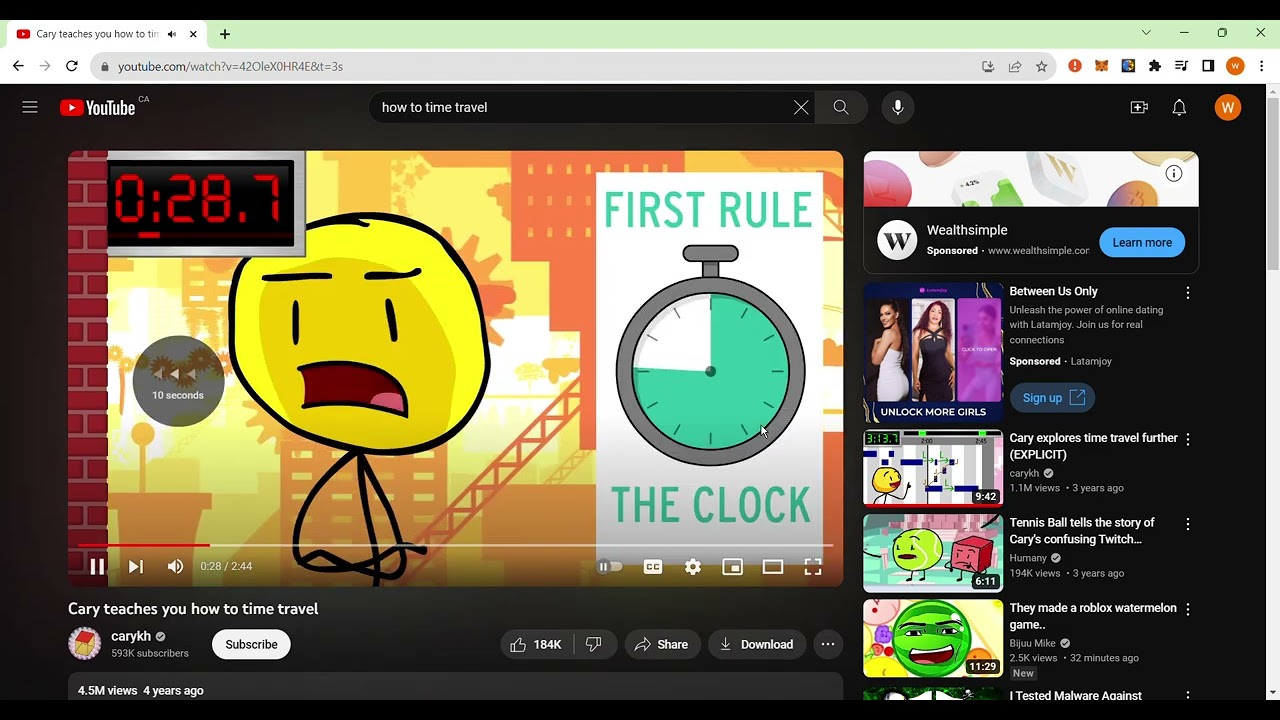The width and height of the screenshot is (1280, 720).
Task: Share this page from the address bar
Action: [x=1015, y=66]
